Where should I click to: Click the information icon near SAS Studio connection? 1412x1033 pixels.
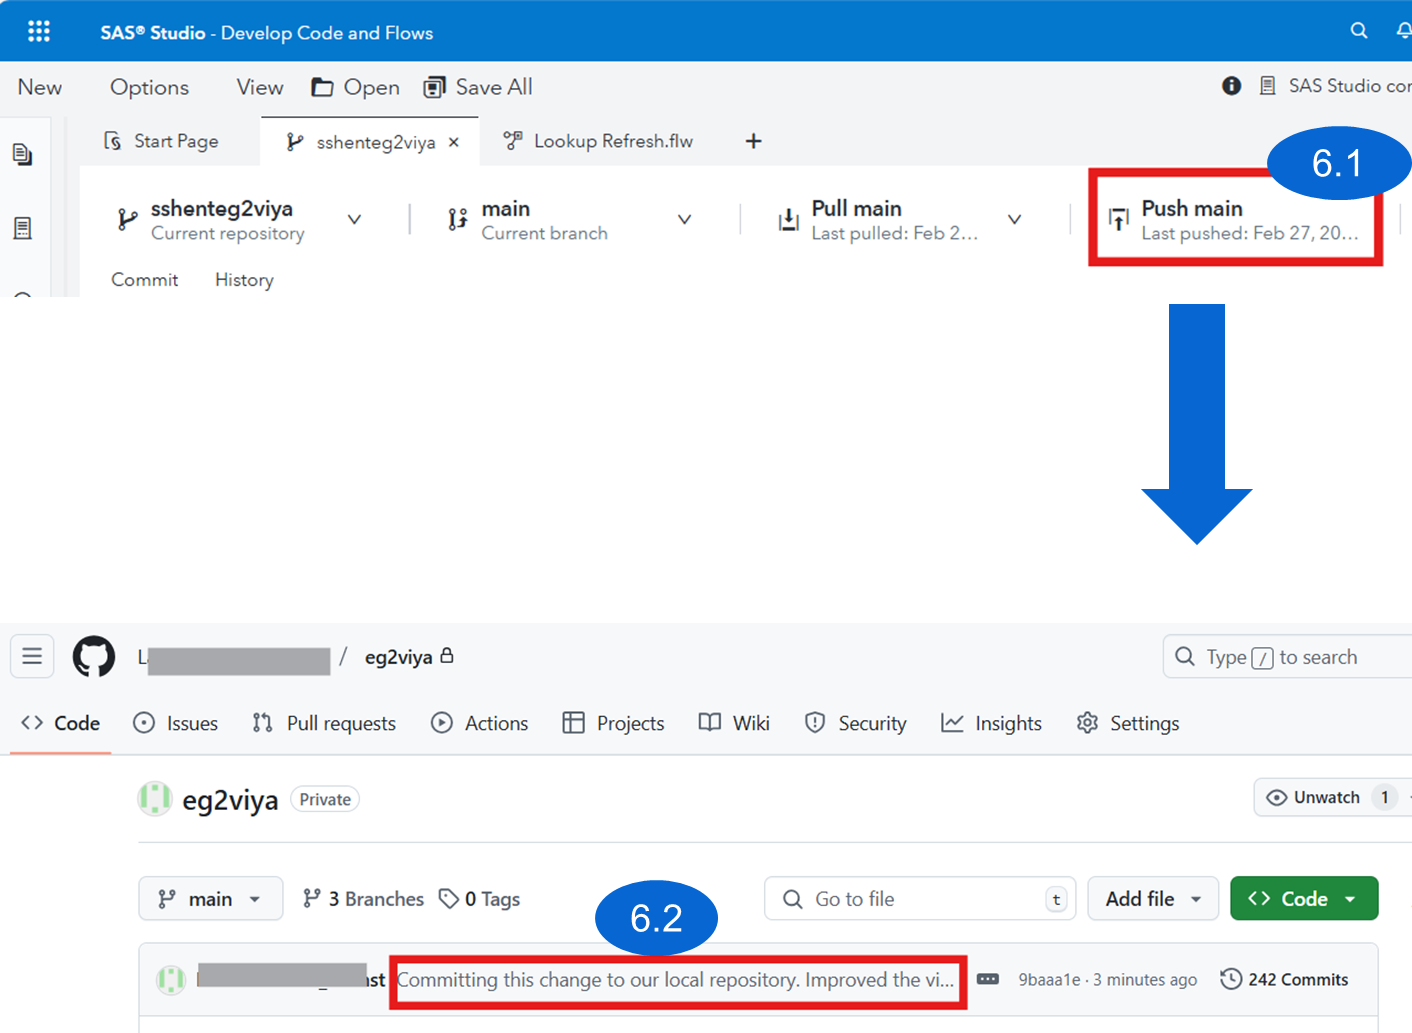[1231, 86]
